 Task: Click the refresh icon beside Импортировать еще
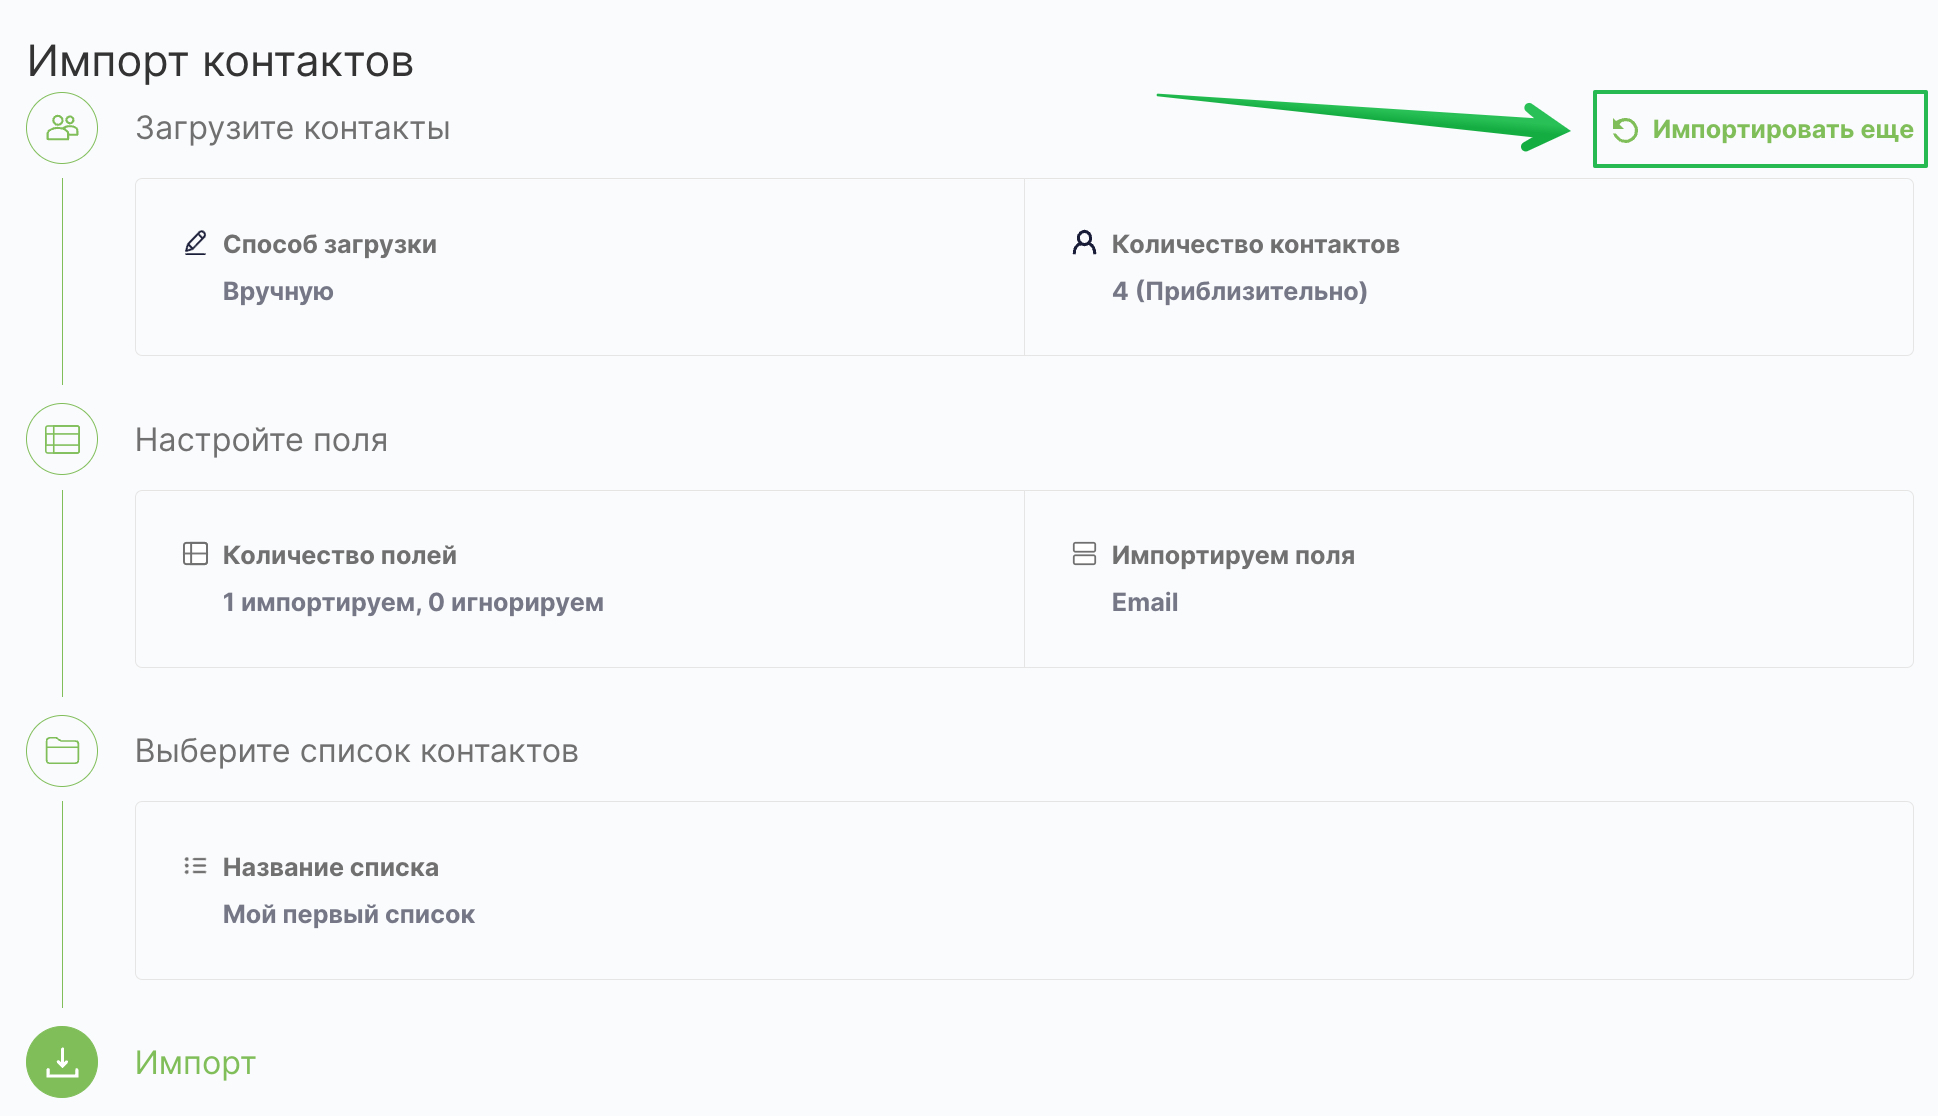pos(1625,130)
